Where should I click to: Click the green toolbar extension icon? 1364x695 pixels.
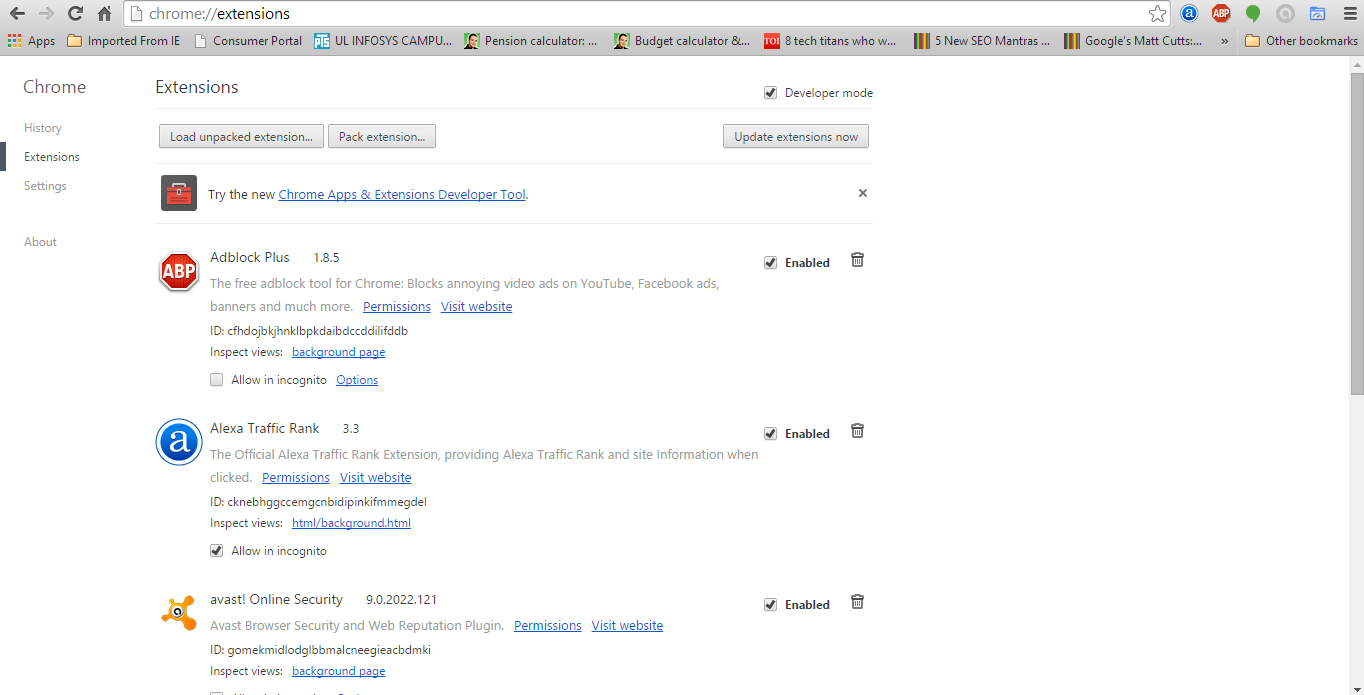pyautogui.click(x=1253, y=14)
